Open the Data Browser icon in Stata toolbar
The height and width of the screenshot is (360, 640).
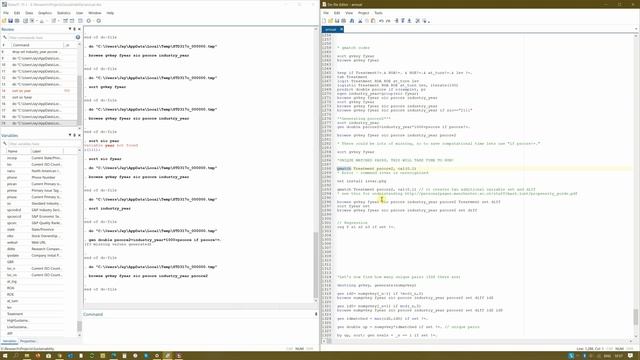72,21
